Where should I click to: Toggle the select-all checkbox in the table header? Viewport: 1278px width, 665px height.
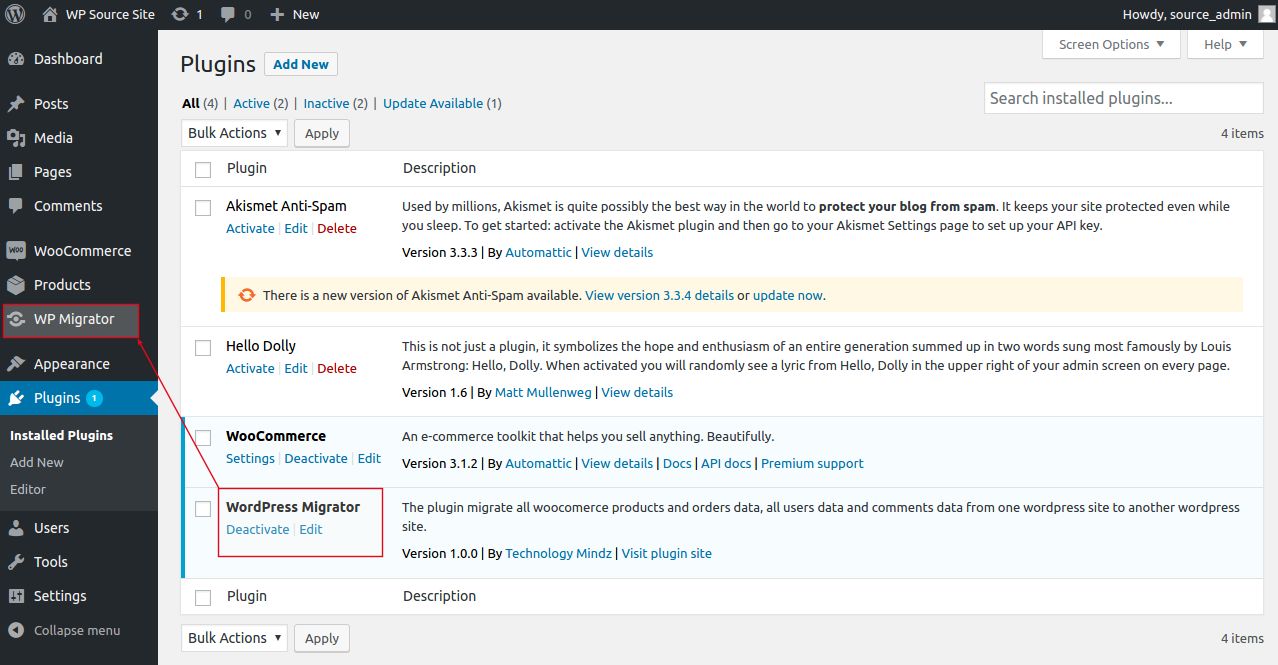click(203, 169)
